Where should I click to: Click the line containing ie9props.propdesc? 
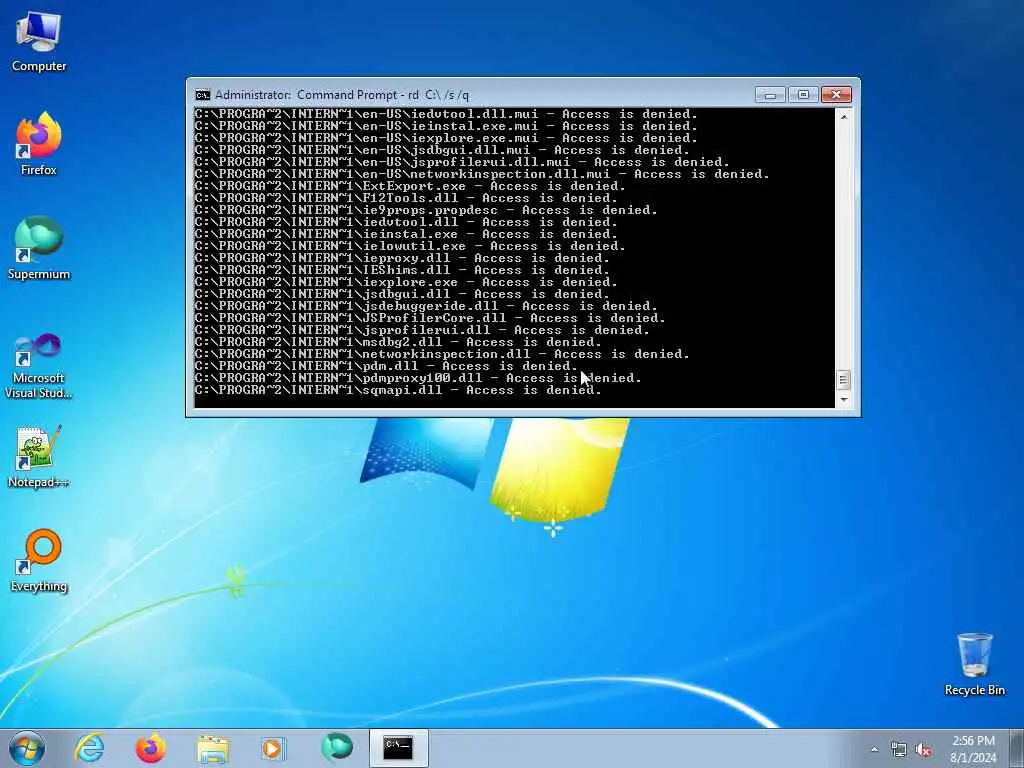point(426,210)
